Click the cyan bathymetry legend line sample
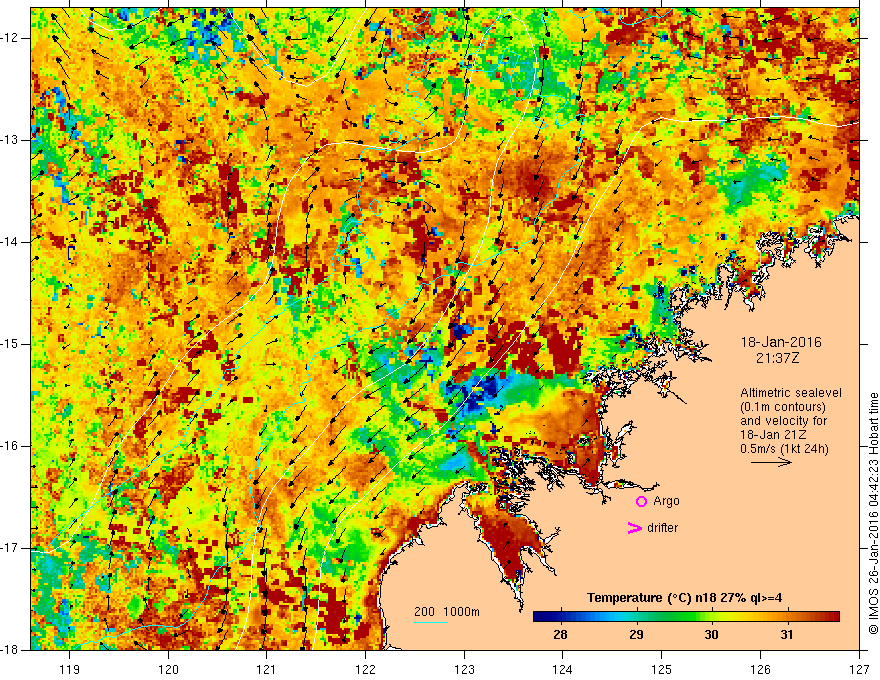This screenshot has height=680, width=880. 430,622
